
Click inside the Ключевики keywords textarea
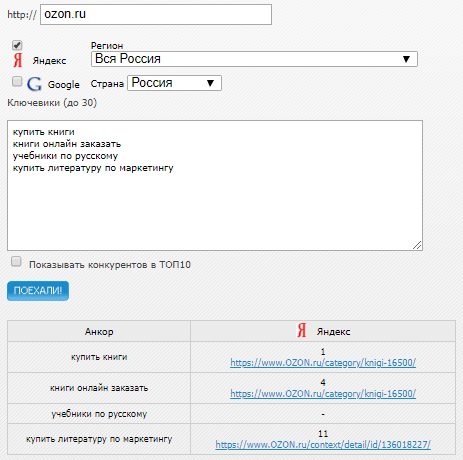(x=215, y=186)
